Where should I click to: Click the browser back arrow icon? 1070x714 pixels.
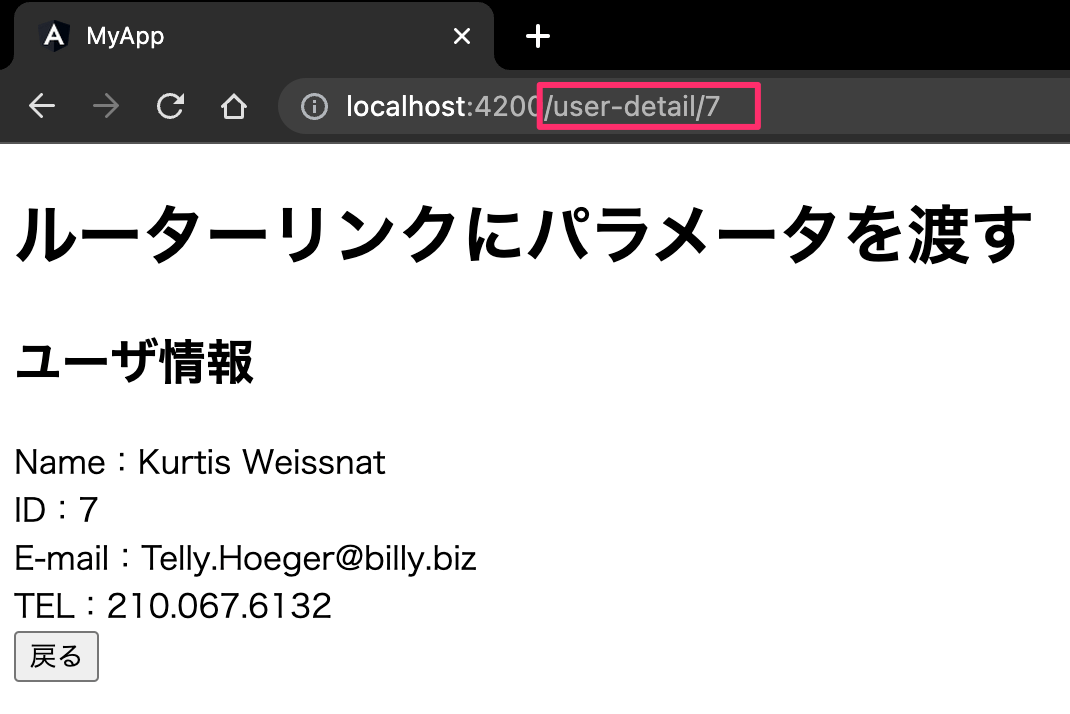coord(41,105)
